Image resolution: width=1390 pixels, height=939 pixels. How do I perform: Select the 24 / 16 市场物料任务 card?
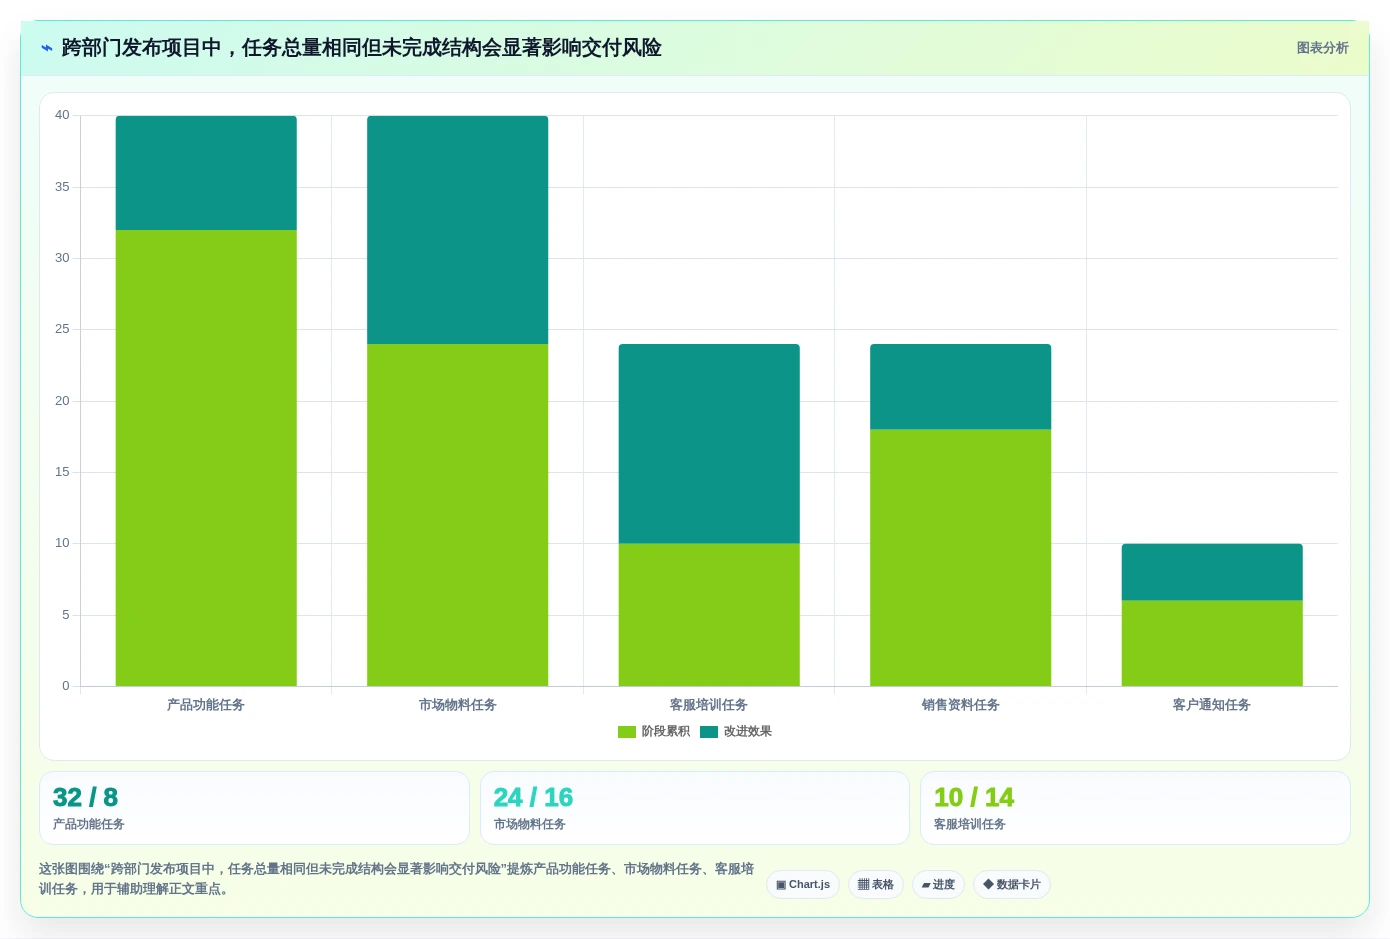pos(695,808)
